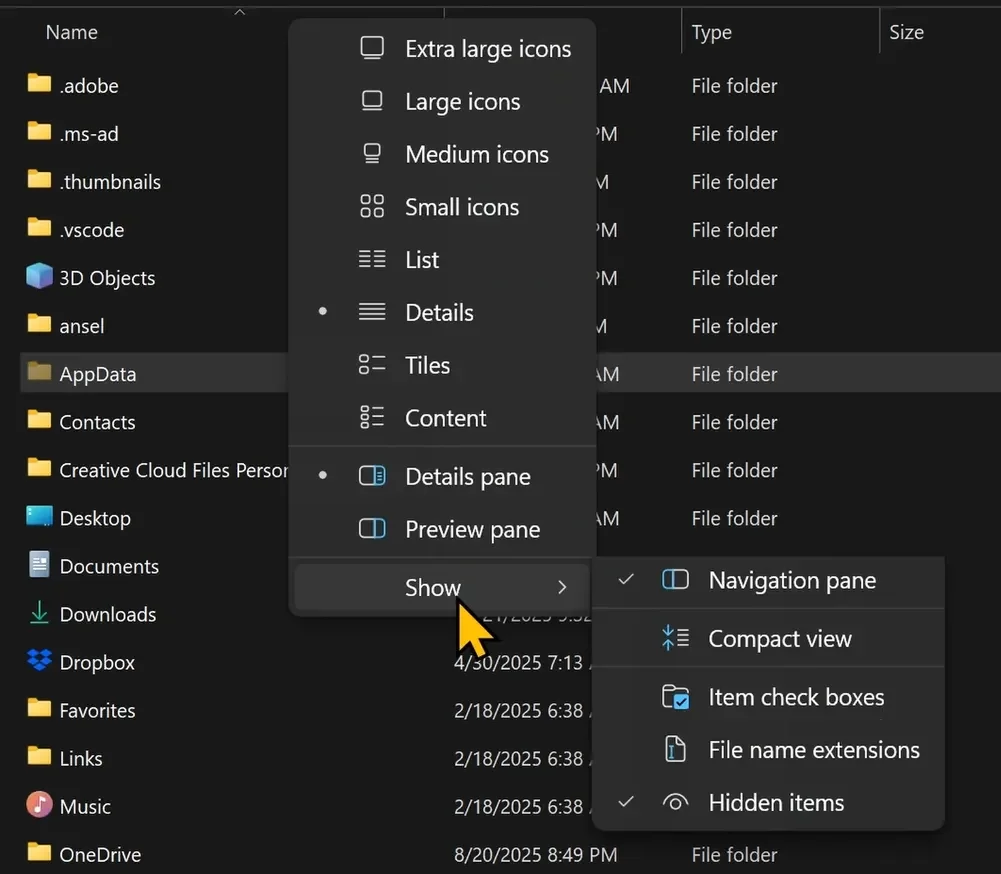Click the Compact view icon
Viewport: 1001px width, 874px height.
(676, 639)
